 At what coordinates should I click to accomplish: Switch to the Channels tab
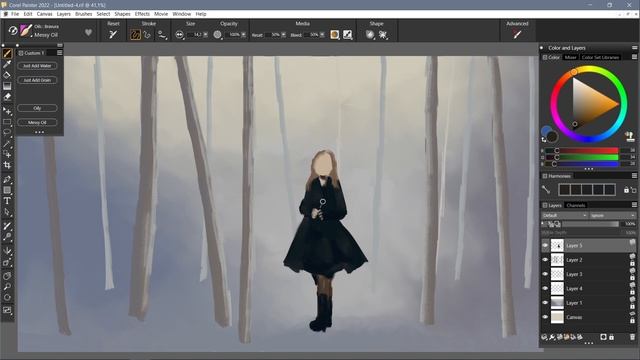pyautogui.click(x=576, y=205)
